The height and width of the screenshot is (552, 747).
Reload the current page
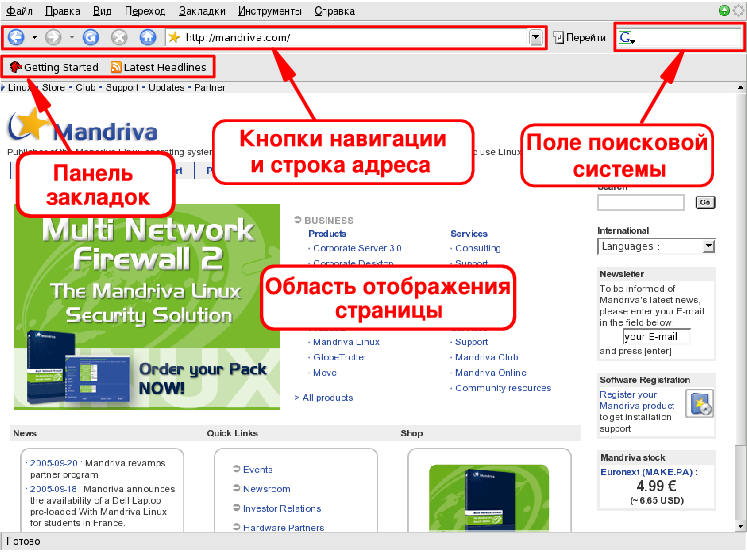point(91,37)
